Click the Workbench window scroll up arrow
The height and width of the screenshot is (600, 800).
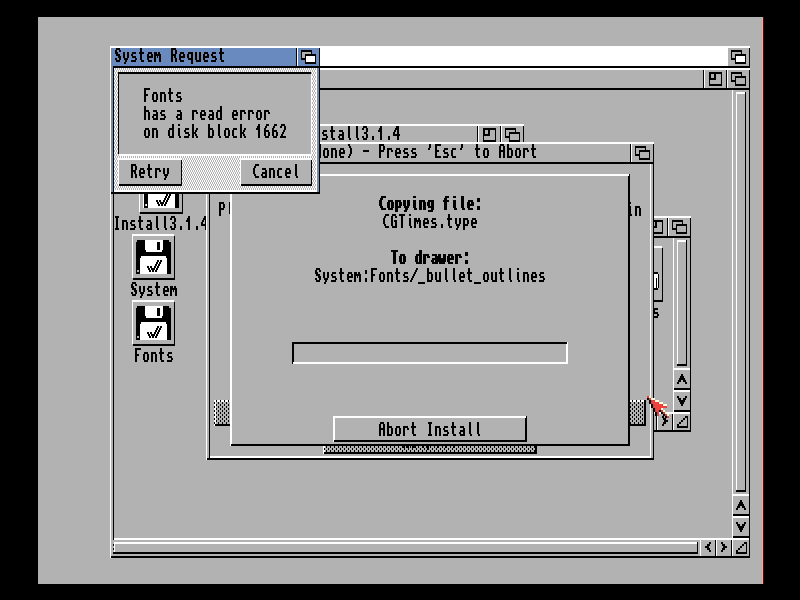coord(740,506)
